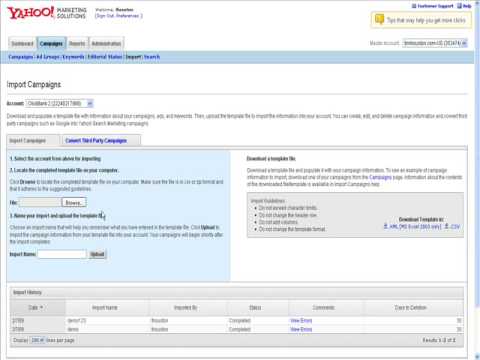Open the Dashboard tab

[22, 44]
